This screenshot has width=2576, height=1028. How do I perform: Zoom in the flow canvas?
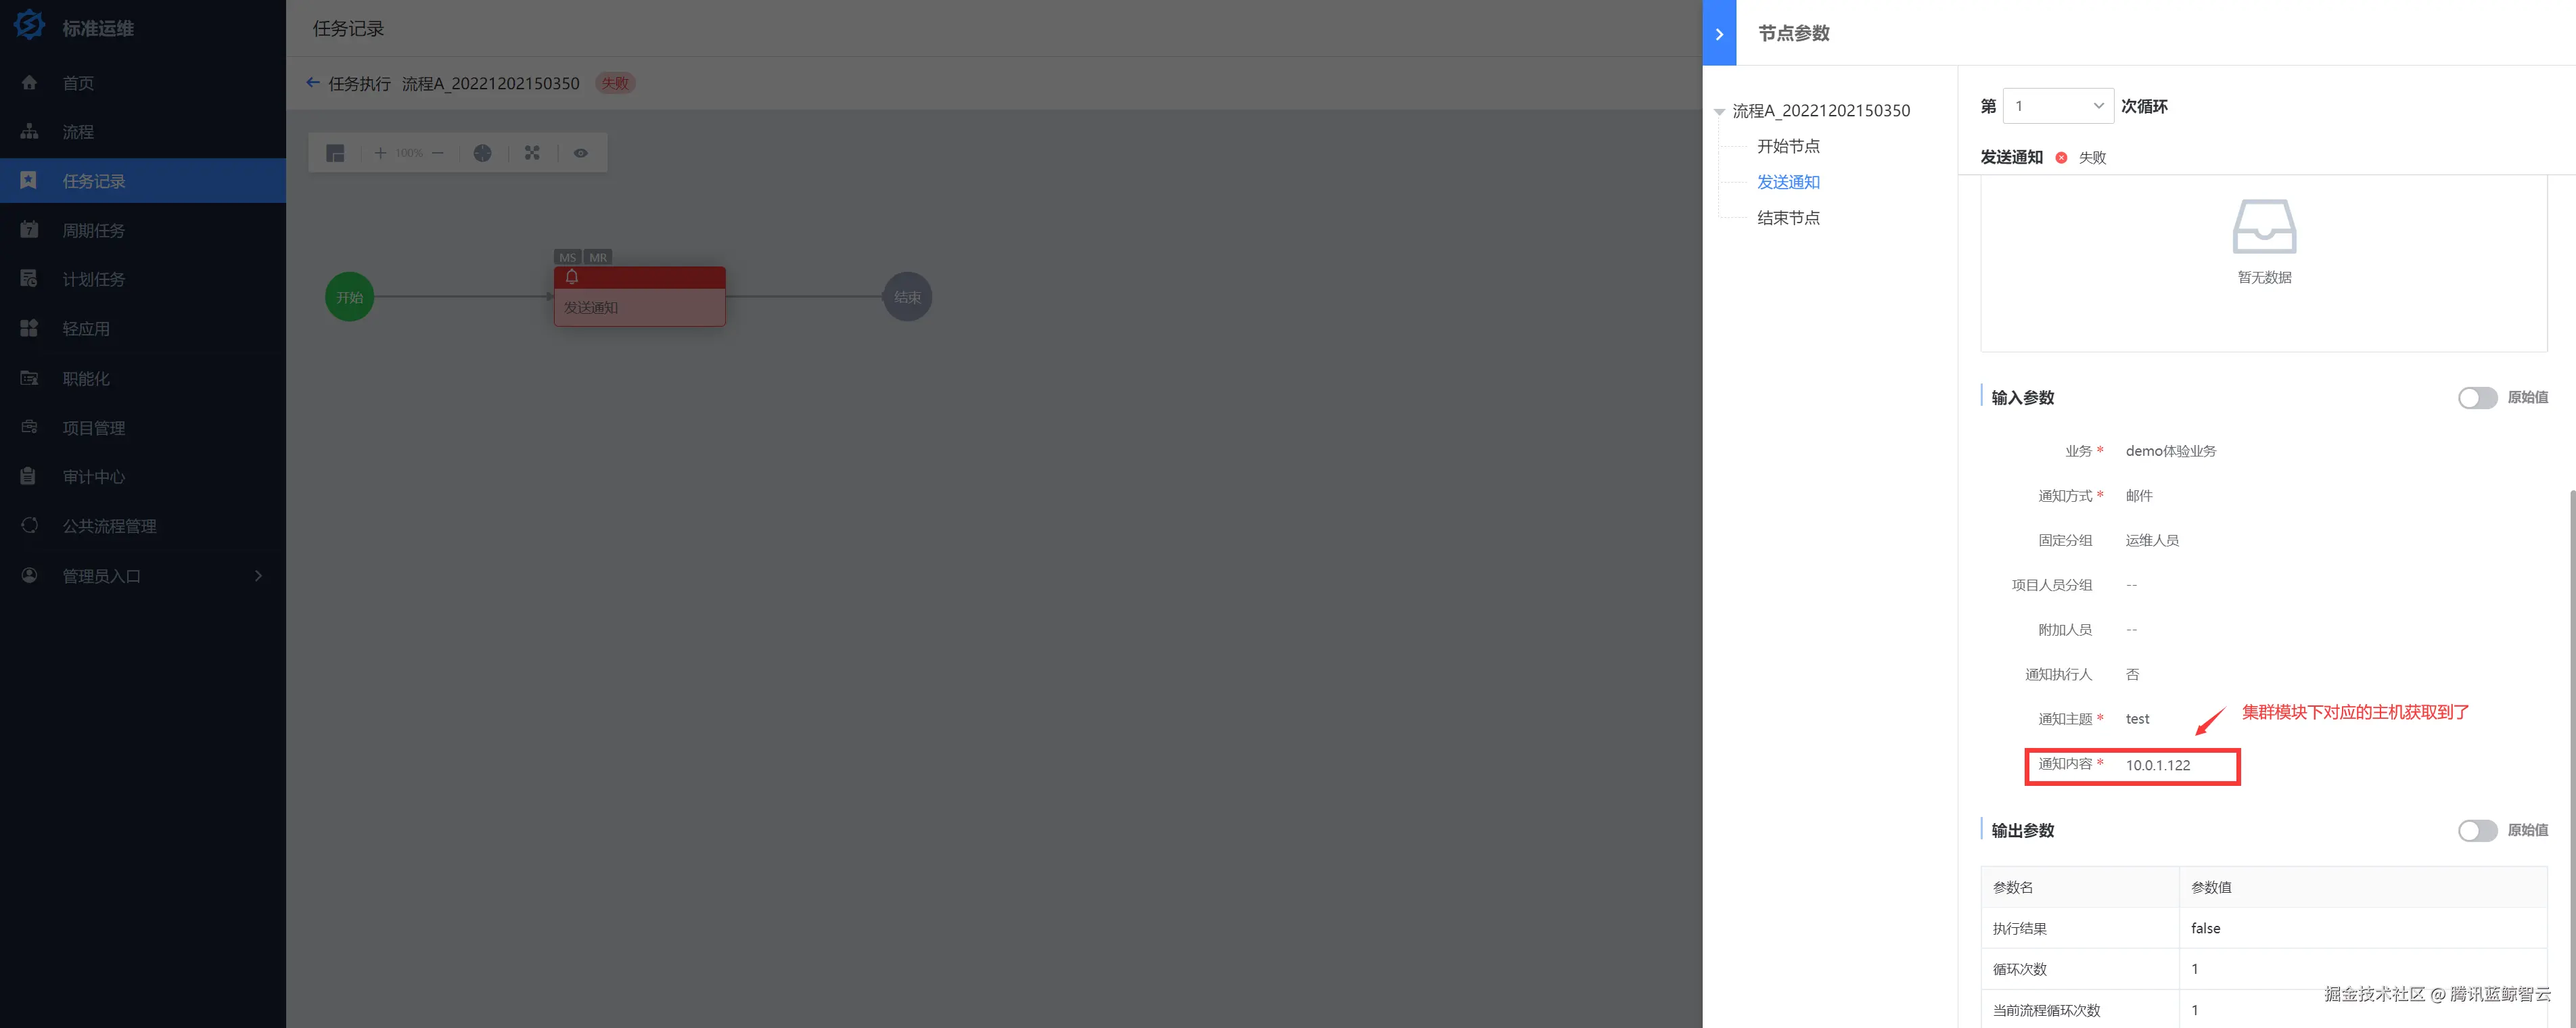tap(380, 153)
